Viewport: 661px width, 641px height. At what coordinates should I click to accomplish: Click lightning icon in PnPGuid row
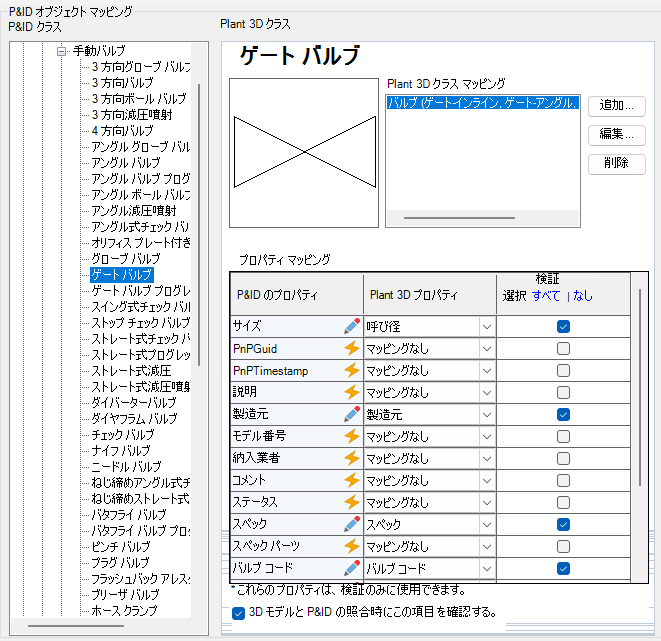(352, 349)
